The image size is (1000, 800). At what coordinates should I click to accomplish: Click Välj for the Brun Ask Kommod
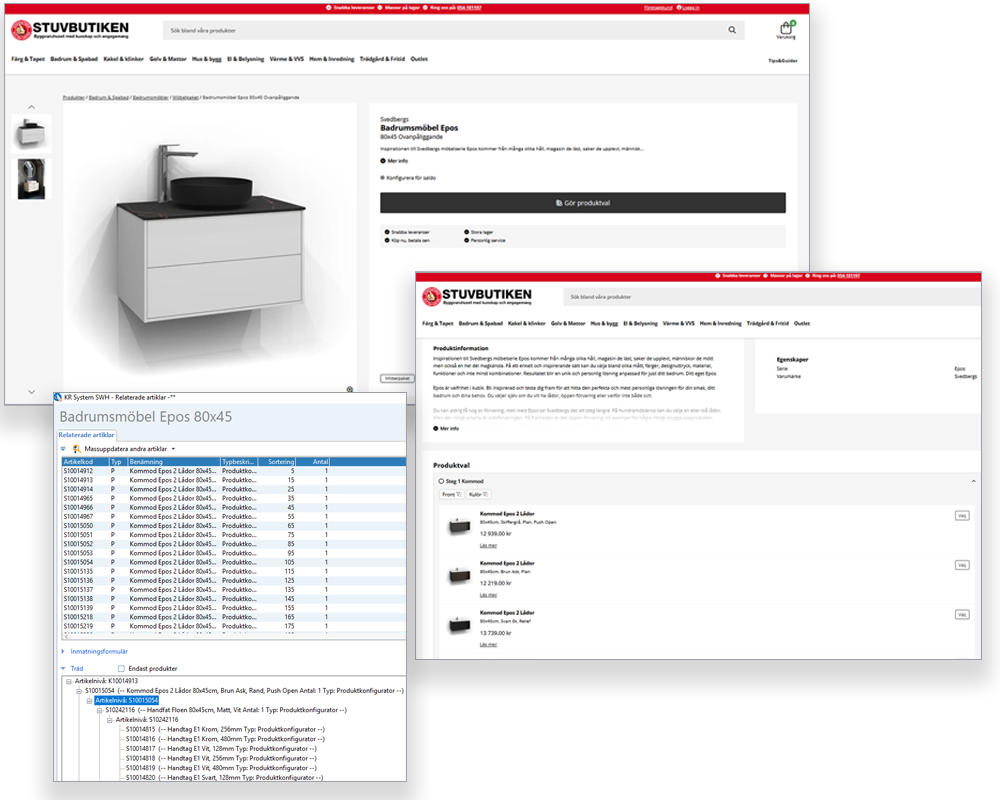962,565
